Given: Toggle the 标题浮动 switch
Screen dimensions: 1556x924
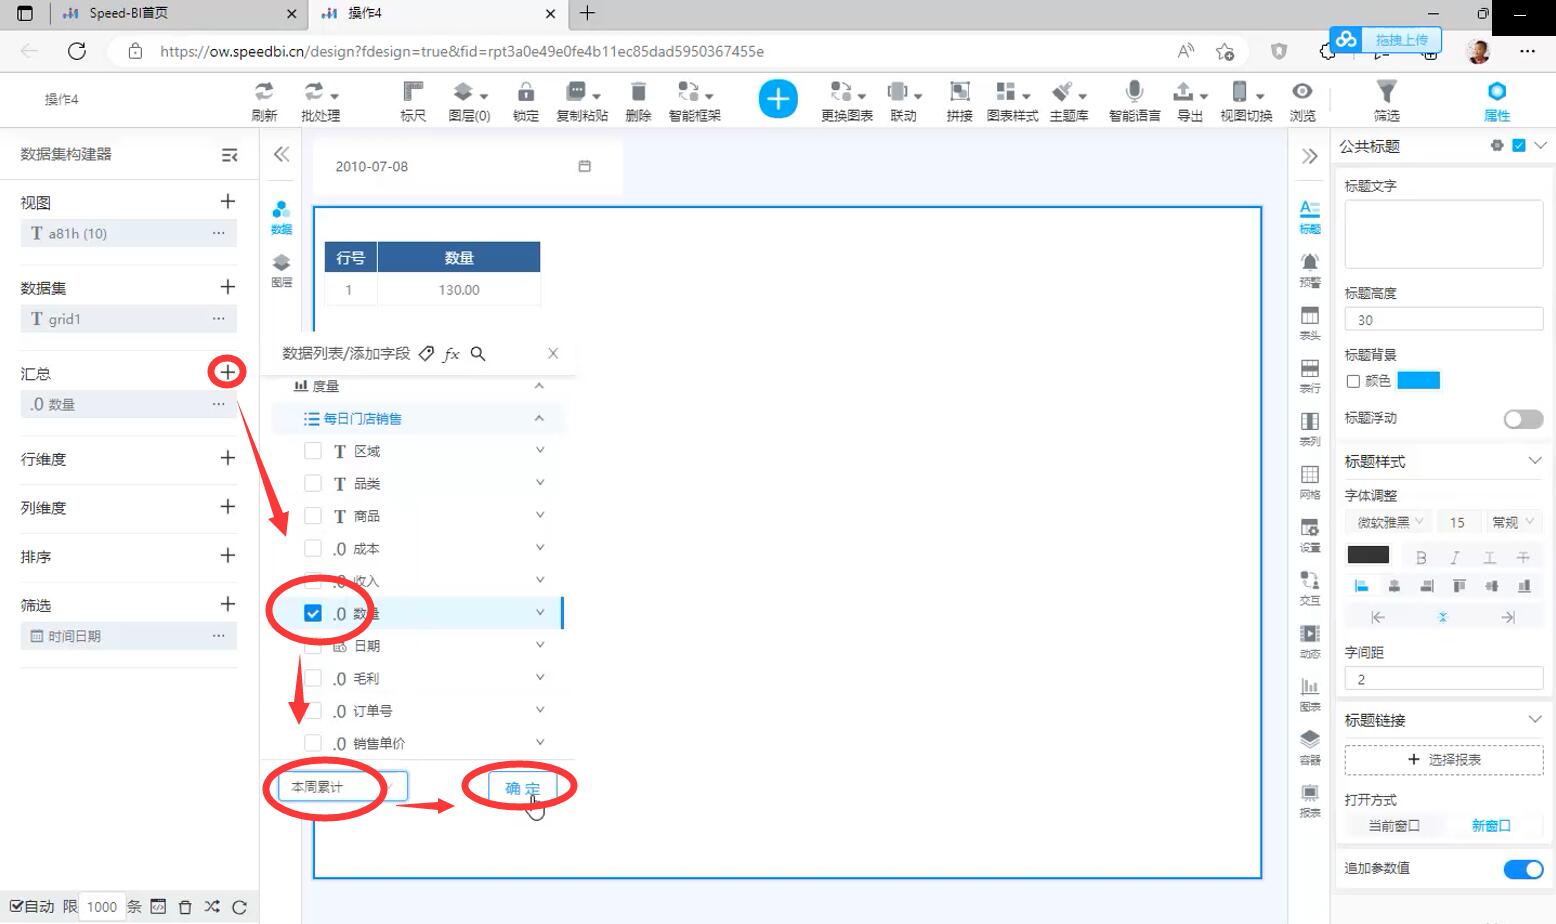Looking at the screenshot, I should (1523, 419).
